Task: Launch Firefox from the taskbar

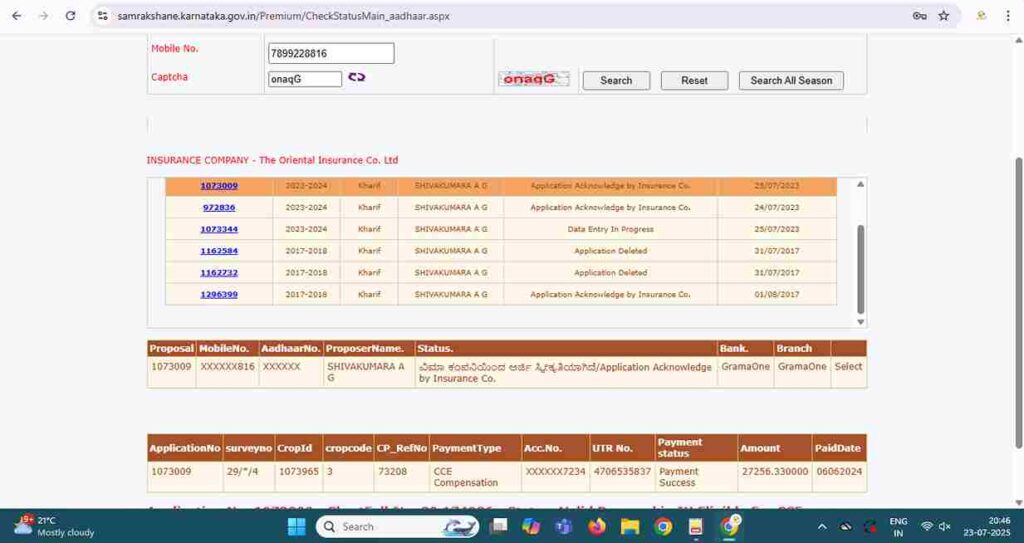Action: pyautogui.click(x=597, y=526)
